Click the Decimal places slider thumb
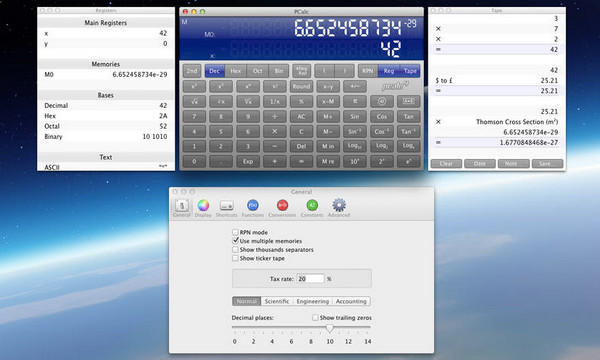 coord(329,328)
